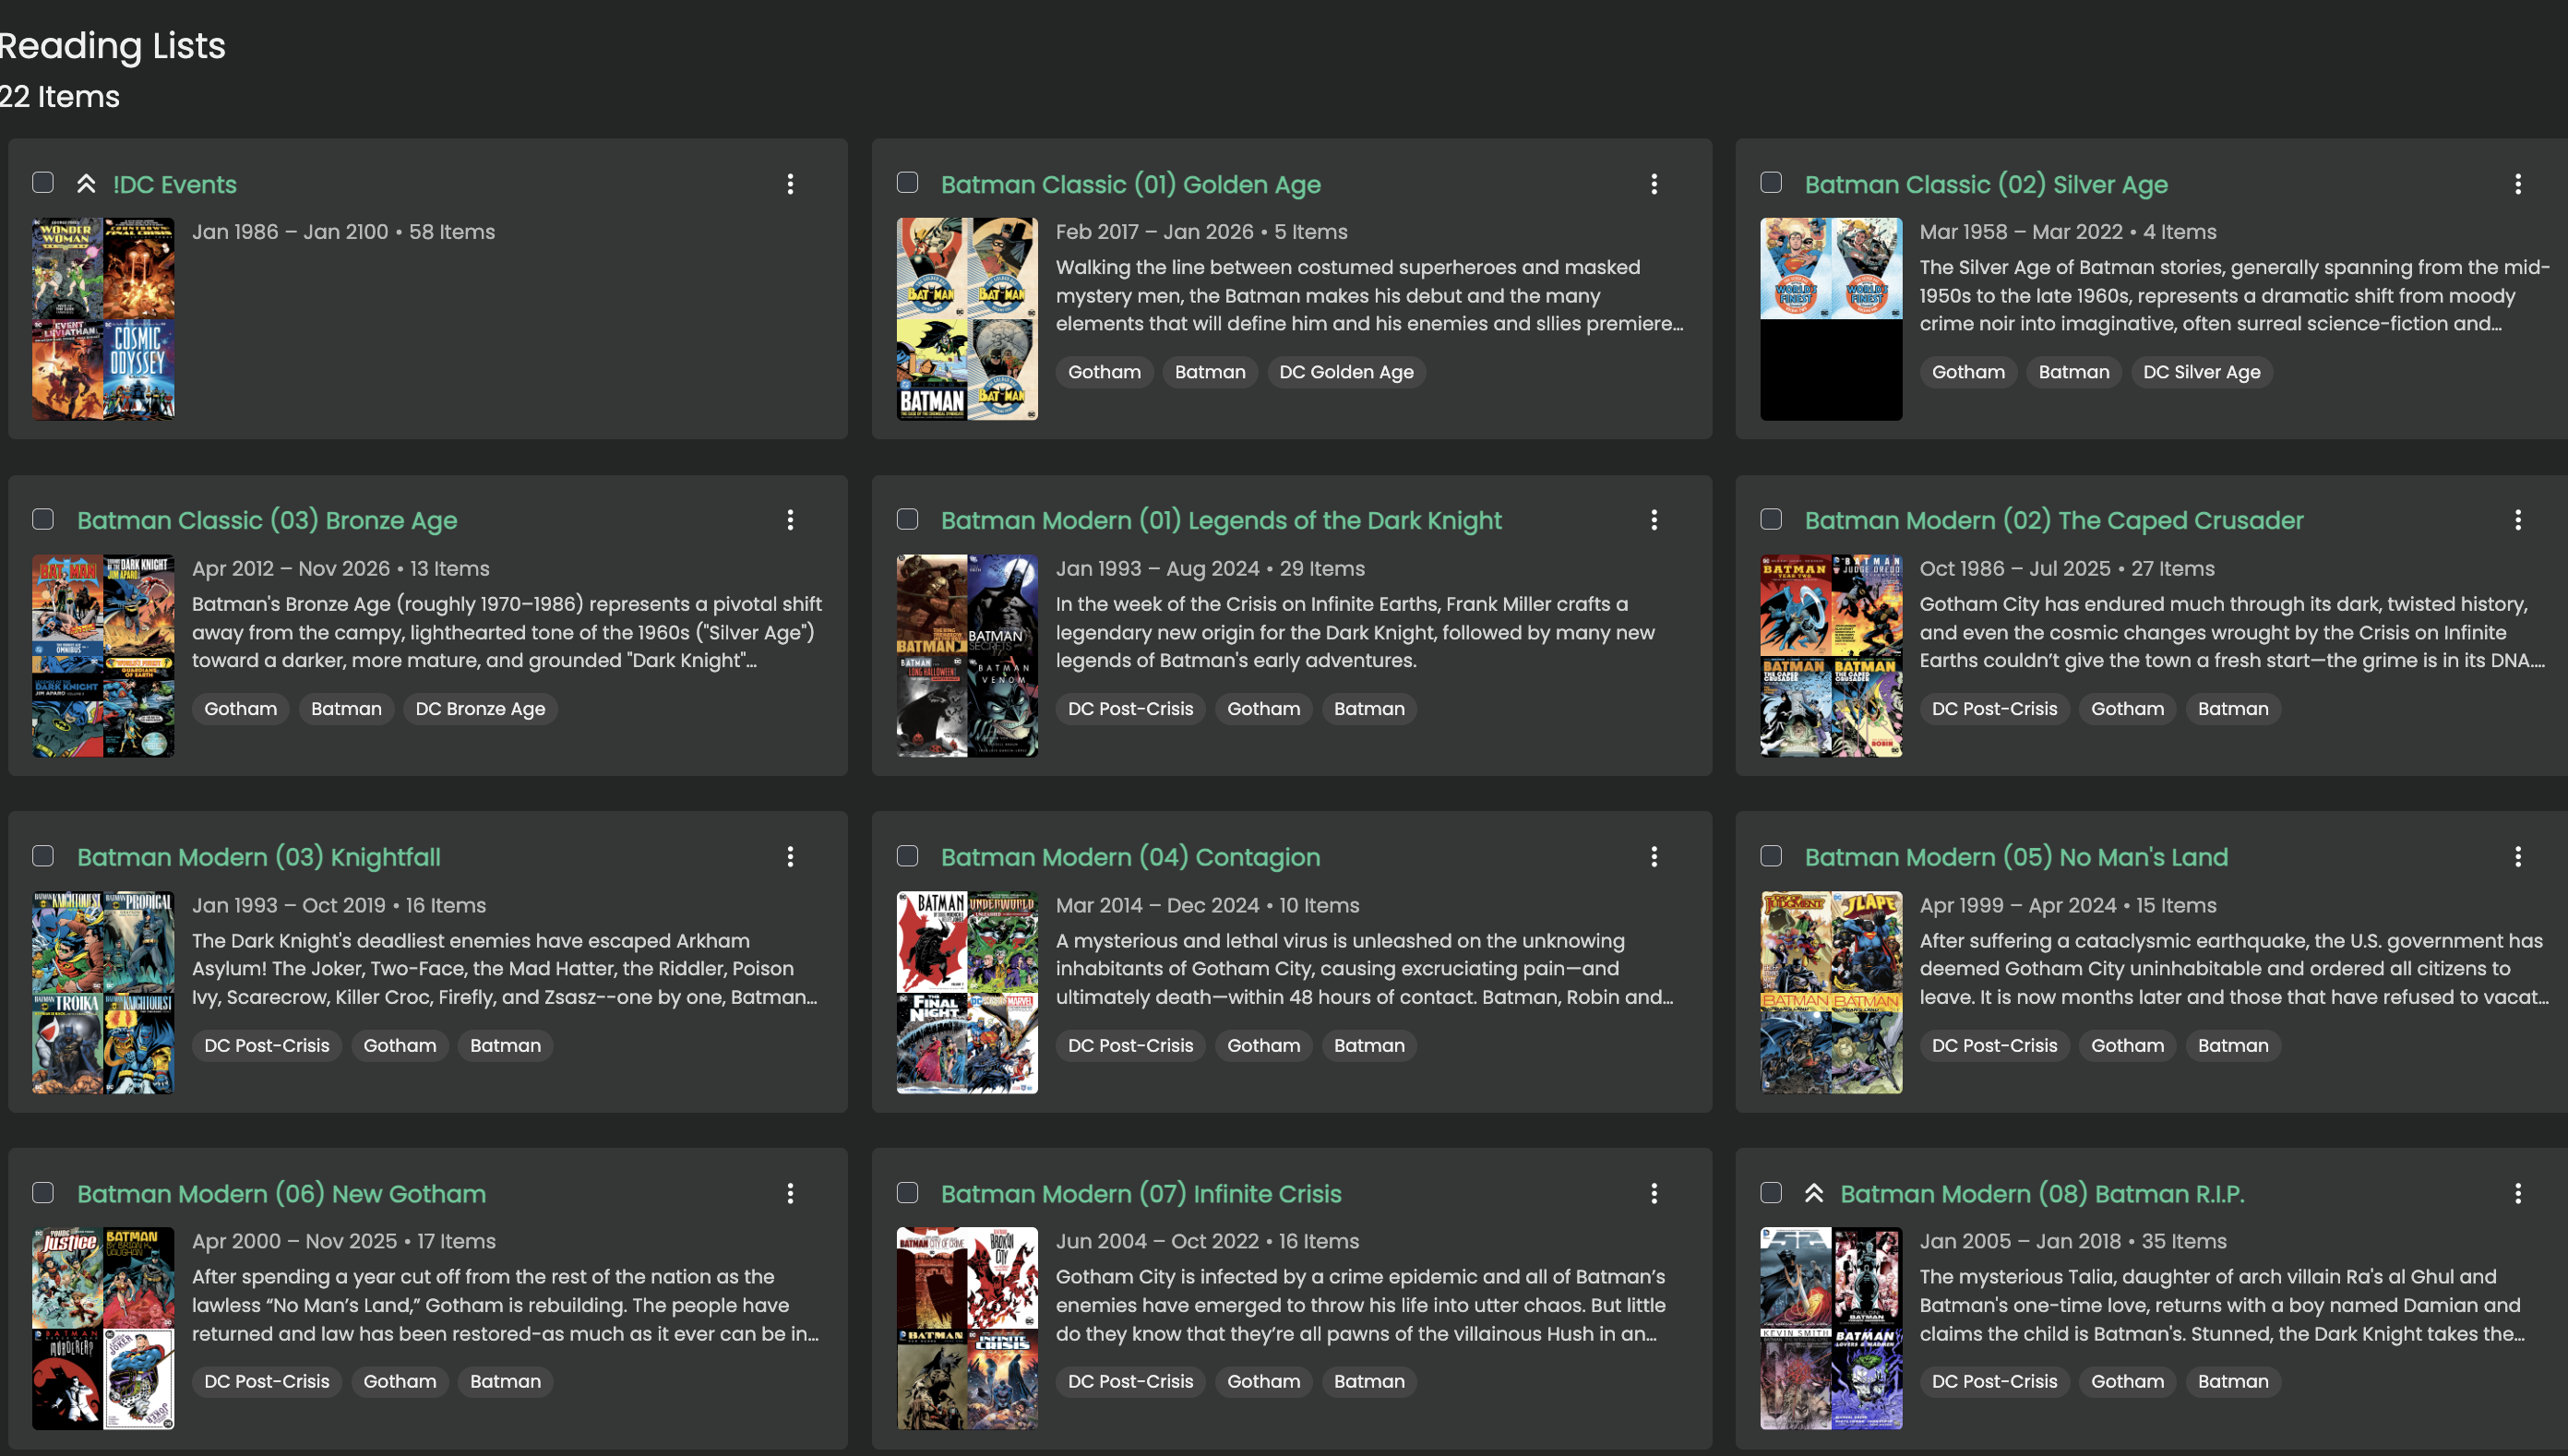Click the Batman tag on the Silver Age card

tap(2073, 372)
